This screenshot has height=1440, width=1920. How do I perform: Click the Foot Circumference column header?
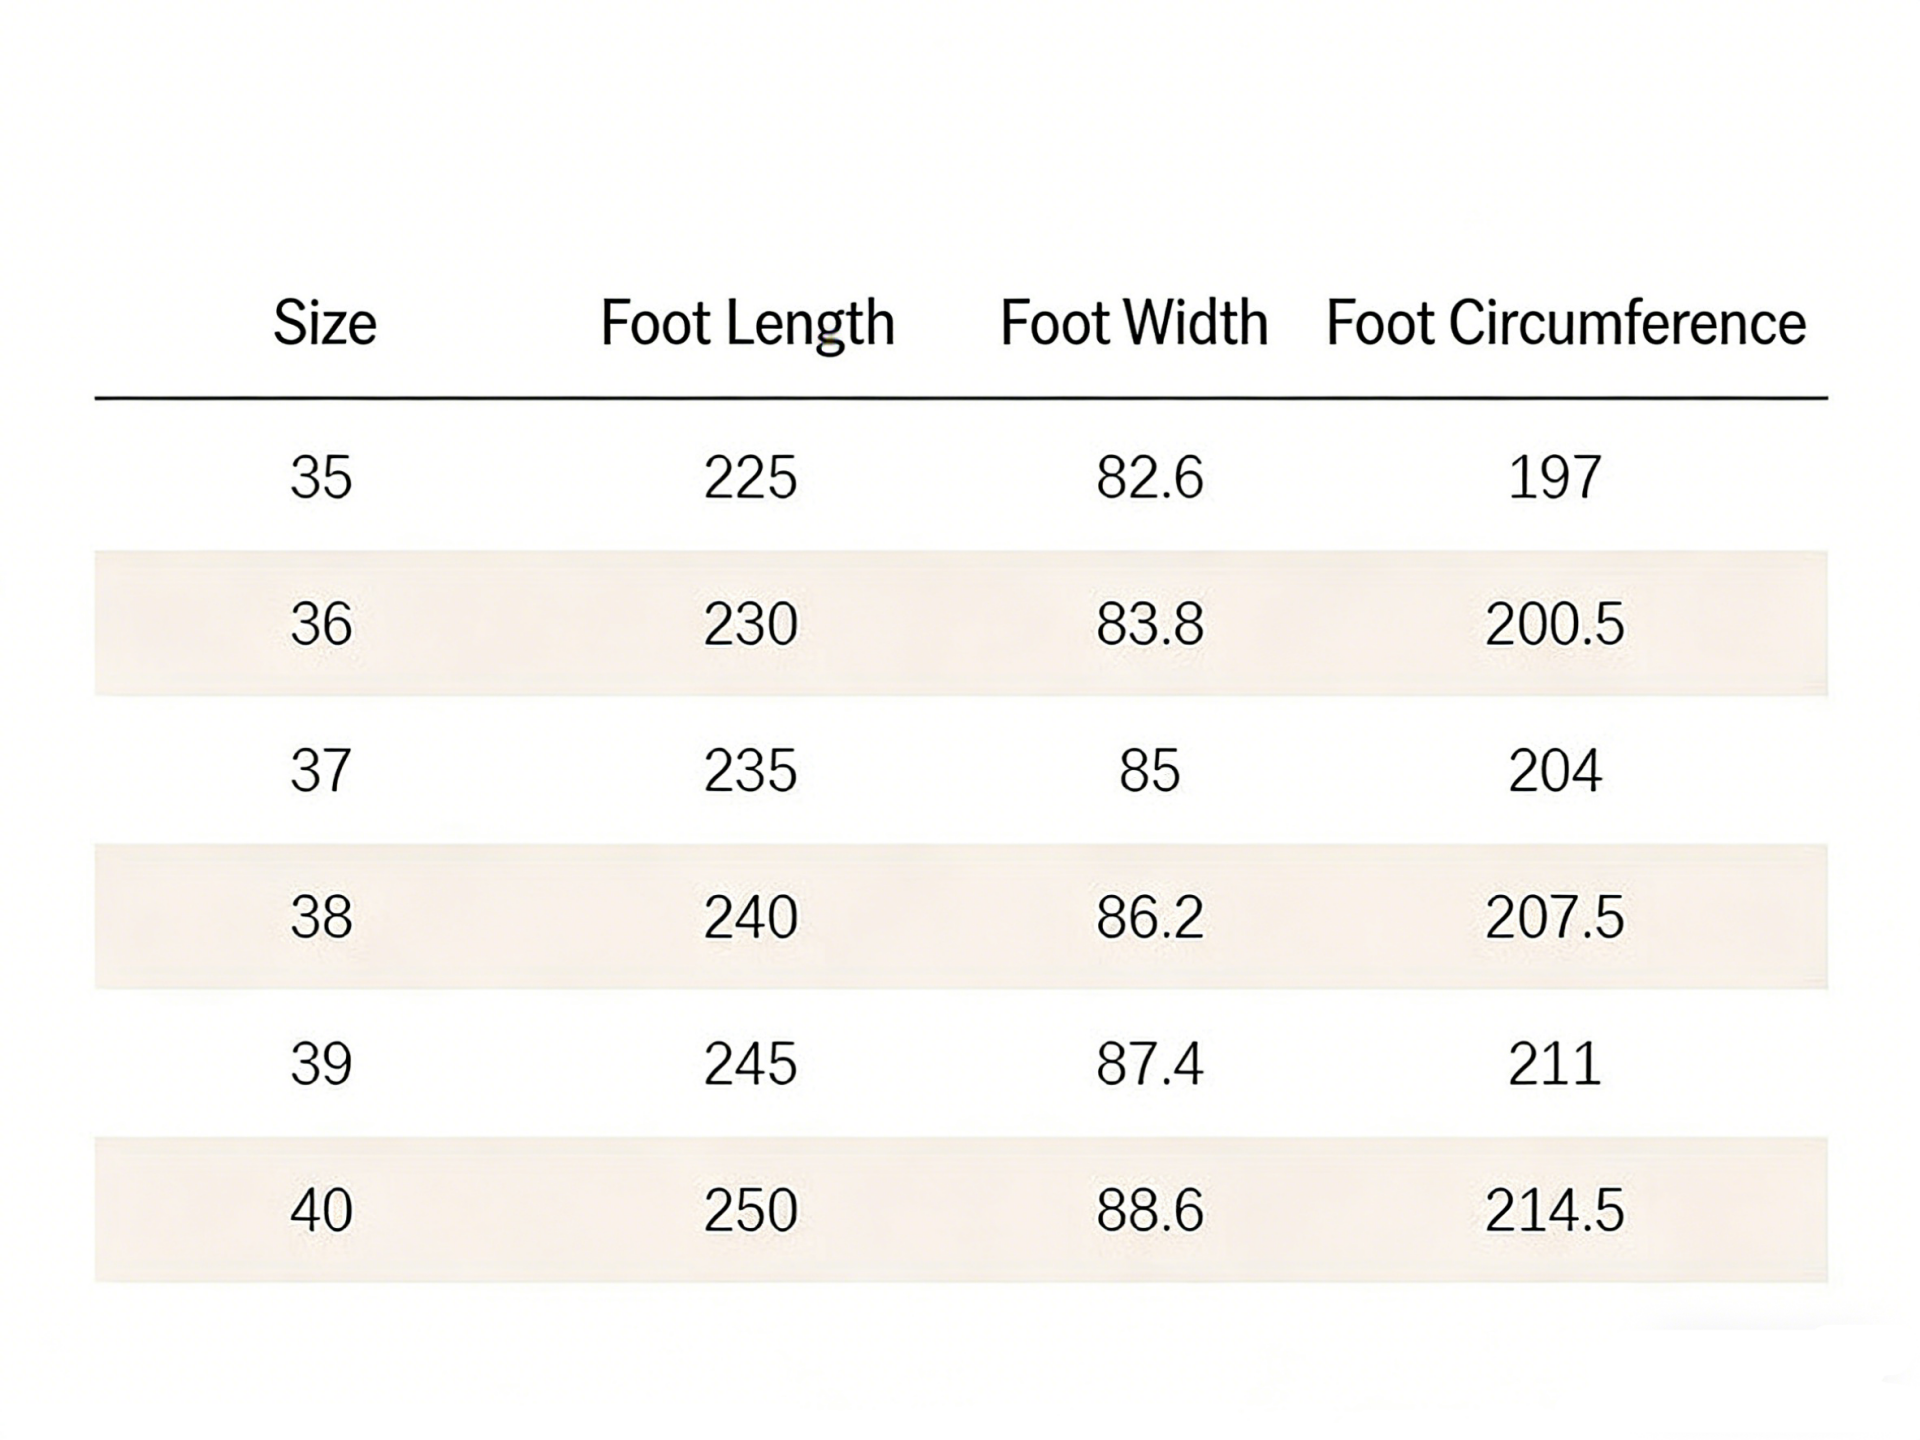coord(1566,323)
